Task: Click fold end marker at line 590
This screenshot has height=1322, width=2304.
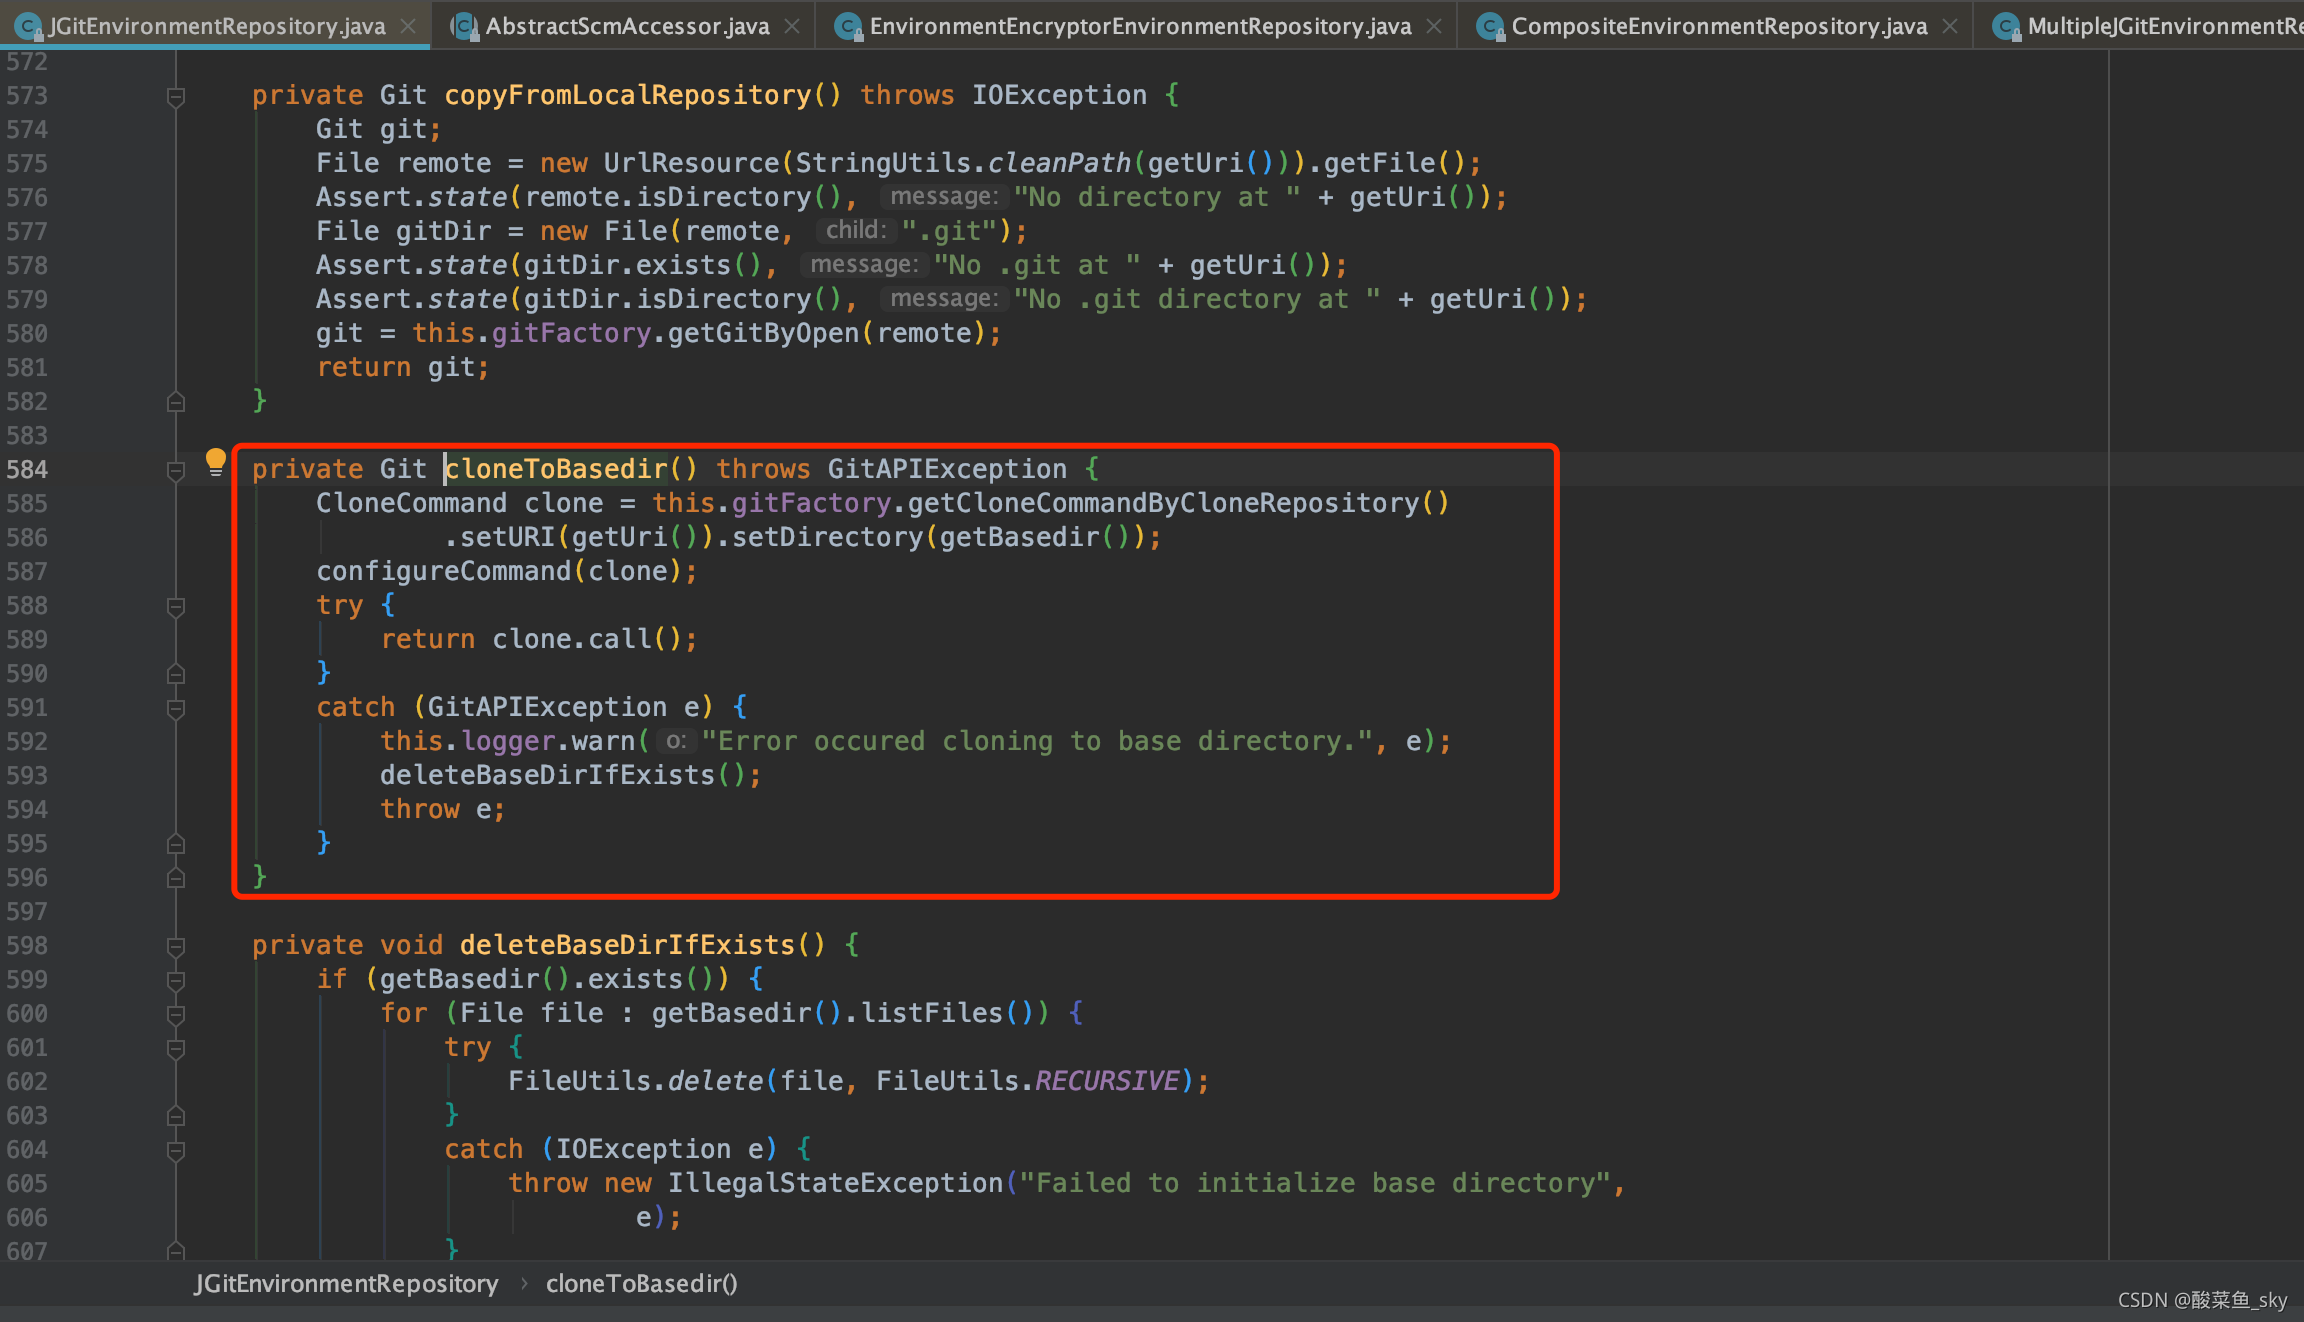Action: (176, 674)
